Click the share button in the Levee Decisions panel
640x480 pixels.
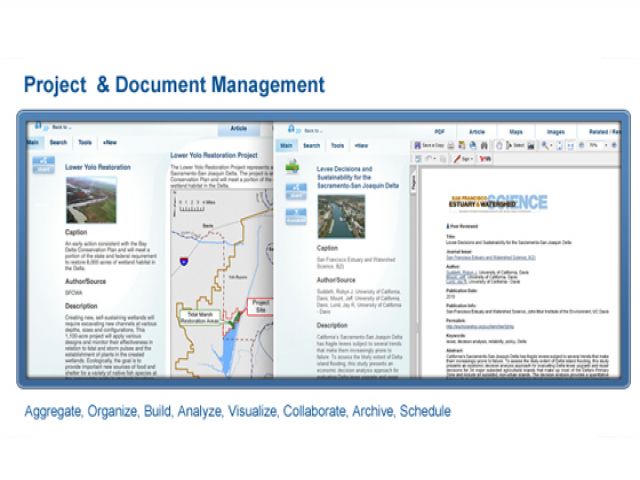(296, 191)
